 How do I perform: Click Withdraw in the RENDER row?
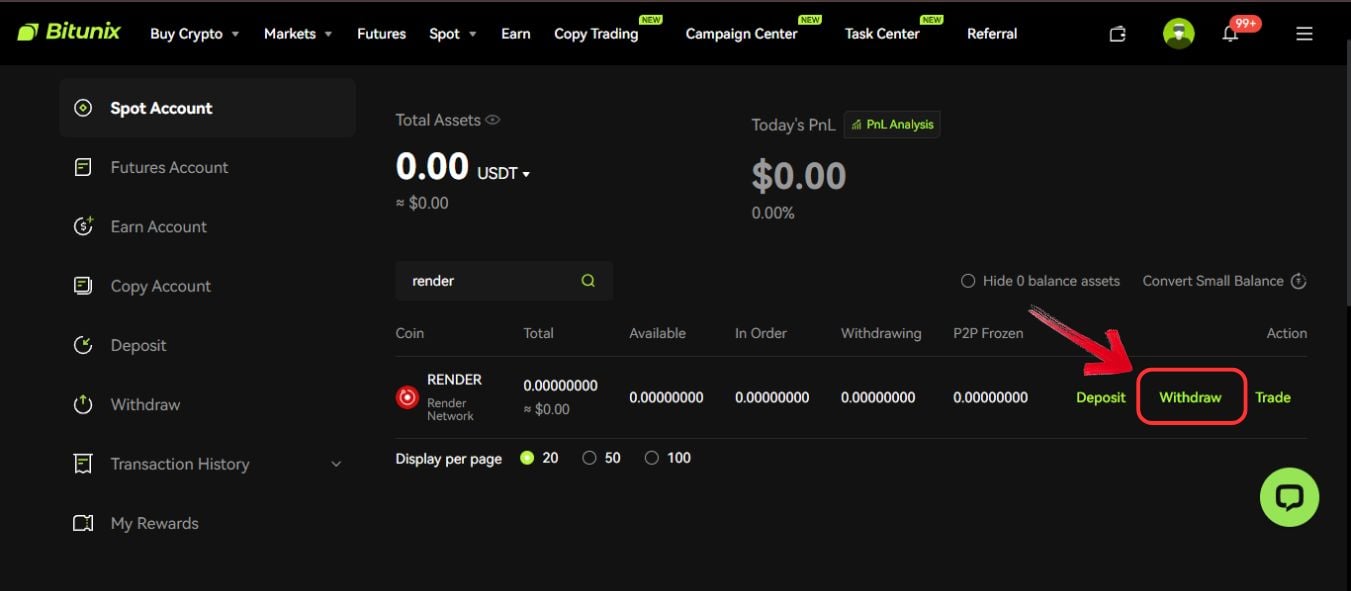pos(1190,397)
